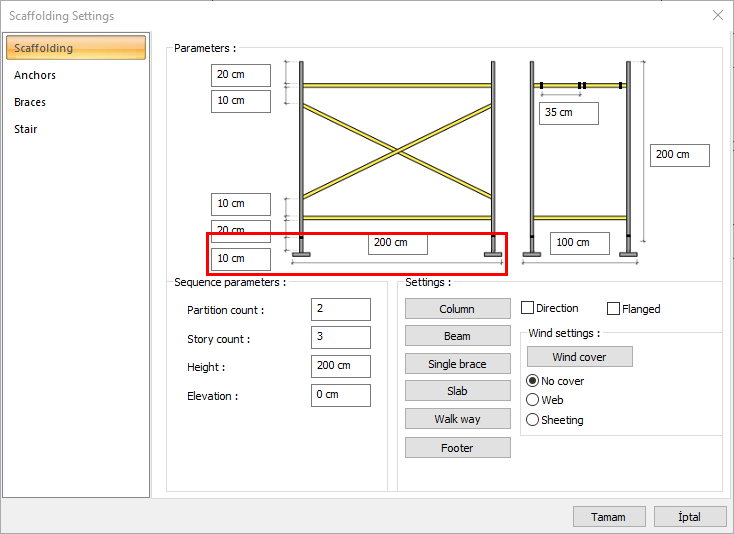Open the Braces settings page

[x=30, y=102]
